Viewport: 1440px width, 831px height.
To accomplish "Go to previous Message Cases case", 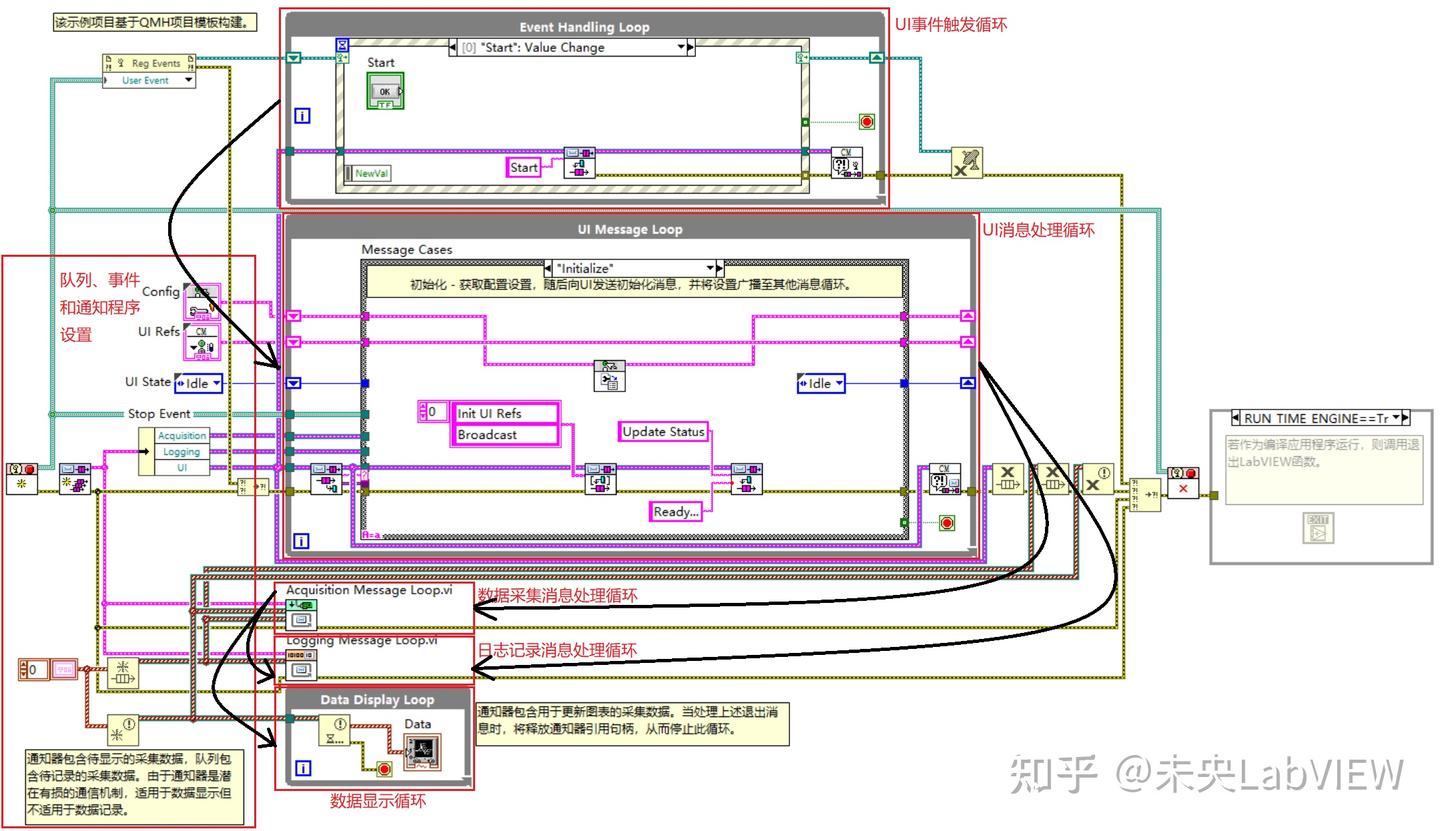I will 550,268.
